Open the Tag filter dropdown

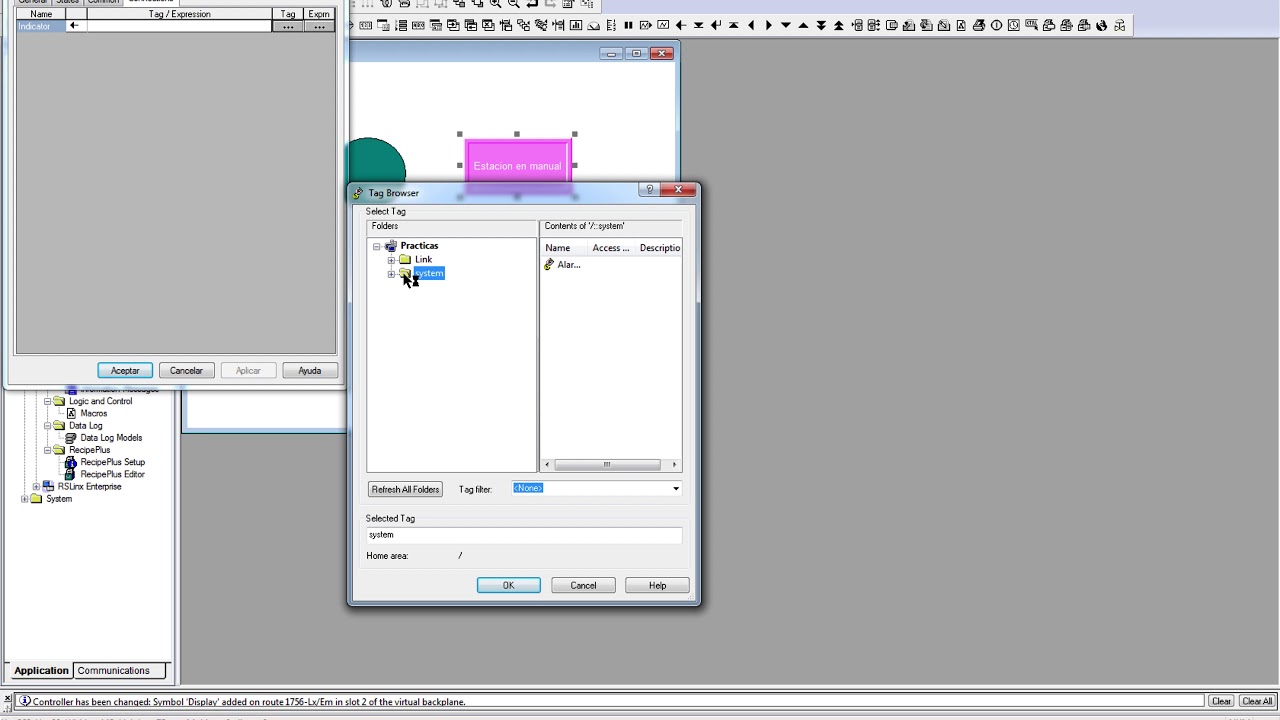click(676, 489)
